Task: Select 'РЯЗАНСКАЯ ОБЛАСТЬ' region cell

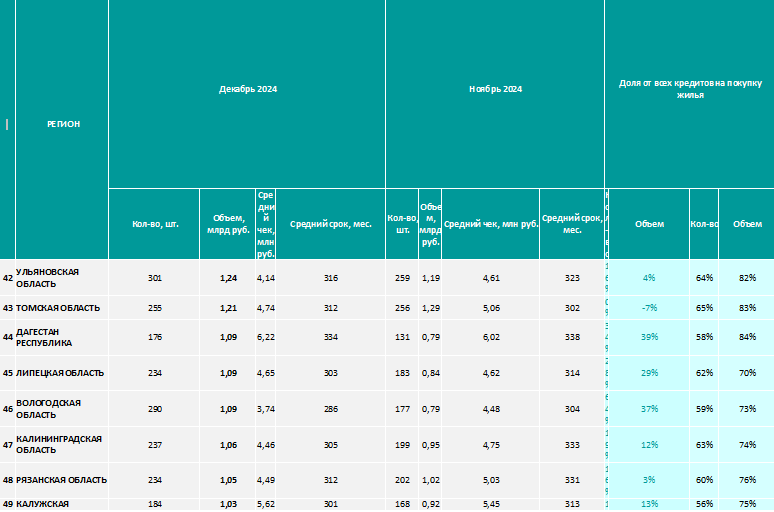Action: [x=61, y=480]
